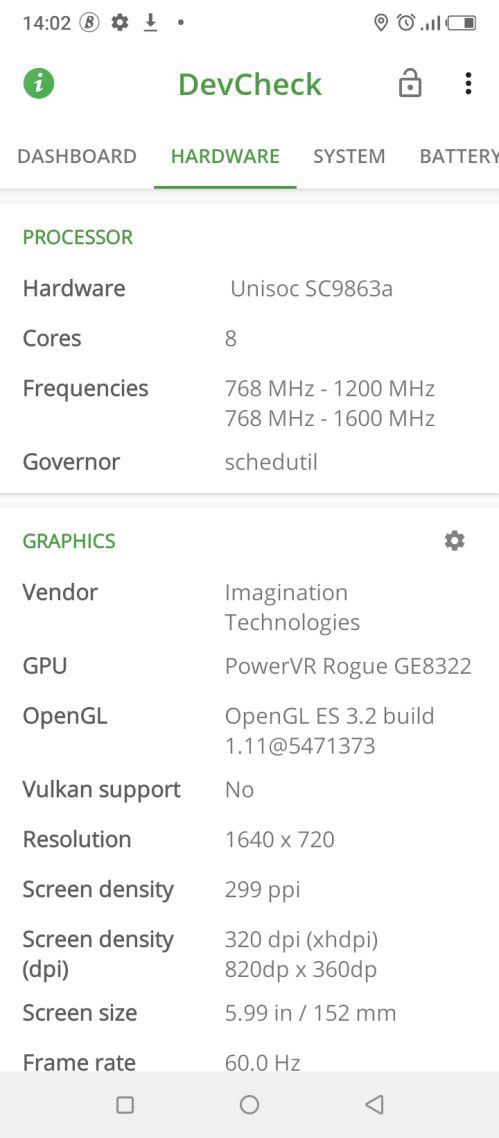Tap the Android back triangle button

click(x=374, y=1105)
